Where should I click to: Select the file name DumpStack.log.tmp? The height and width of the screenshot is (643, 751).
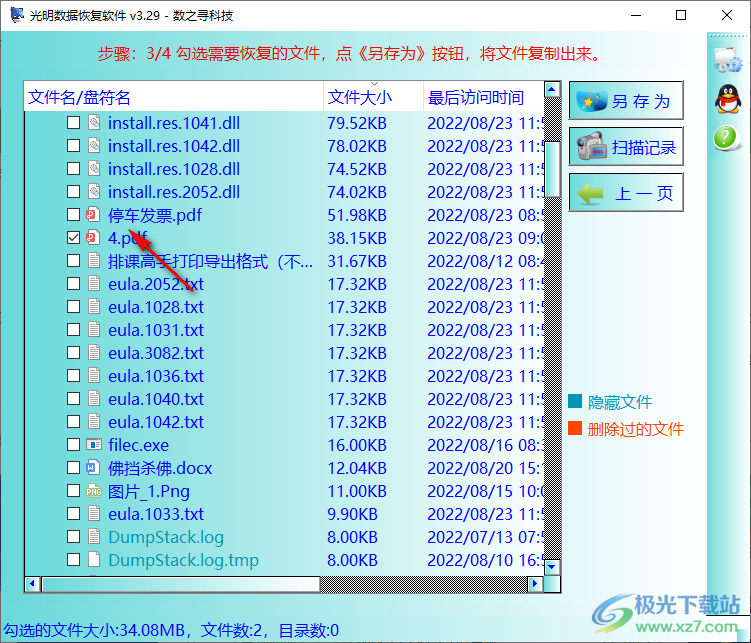[x=183, y=560]
